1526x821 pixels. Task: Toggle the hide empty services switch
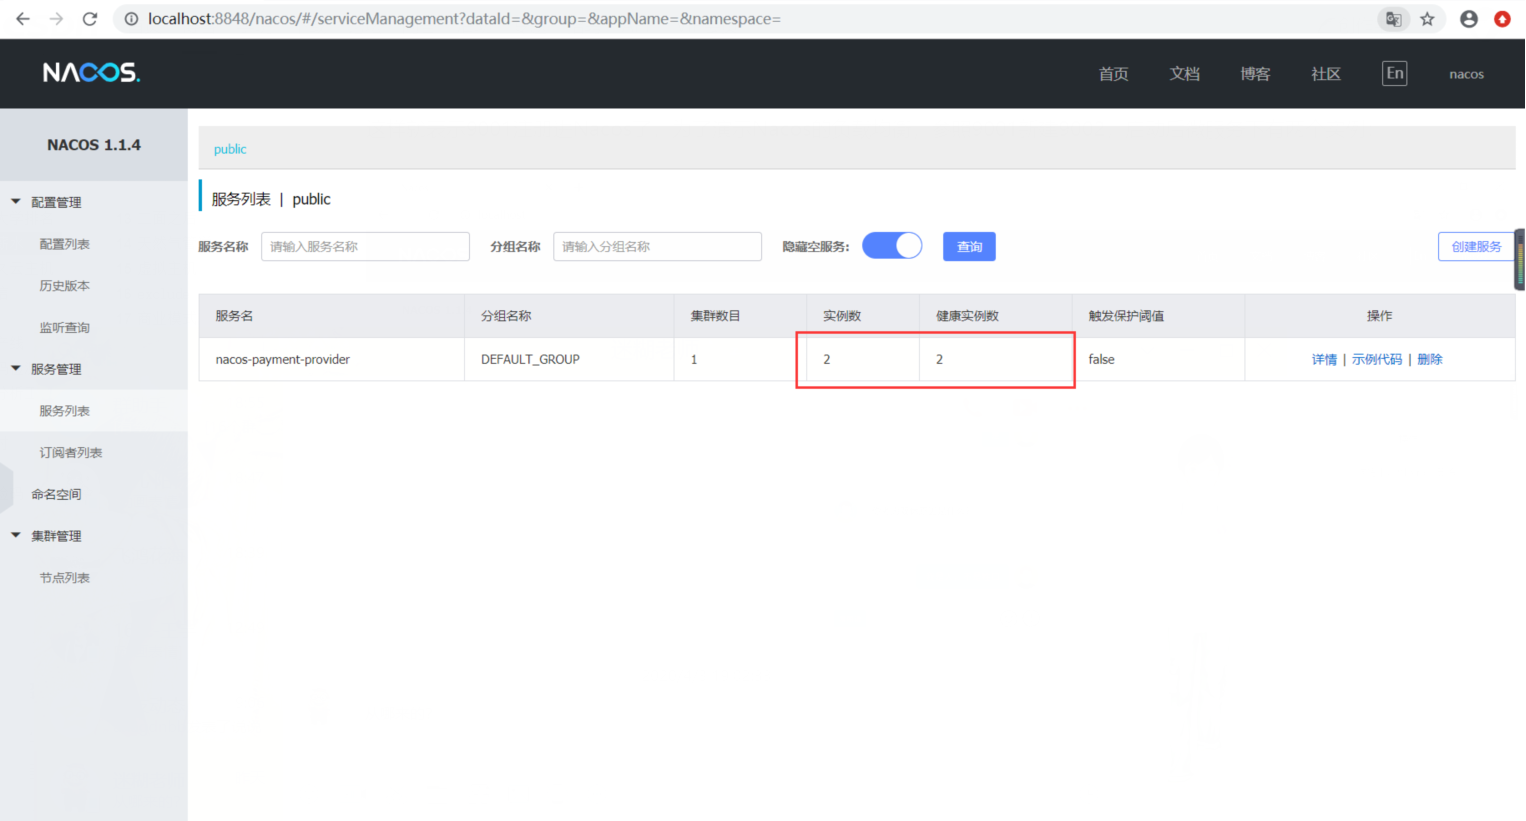coord(892,246)
